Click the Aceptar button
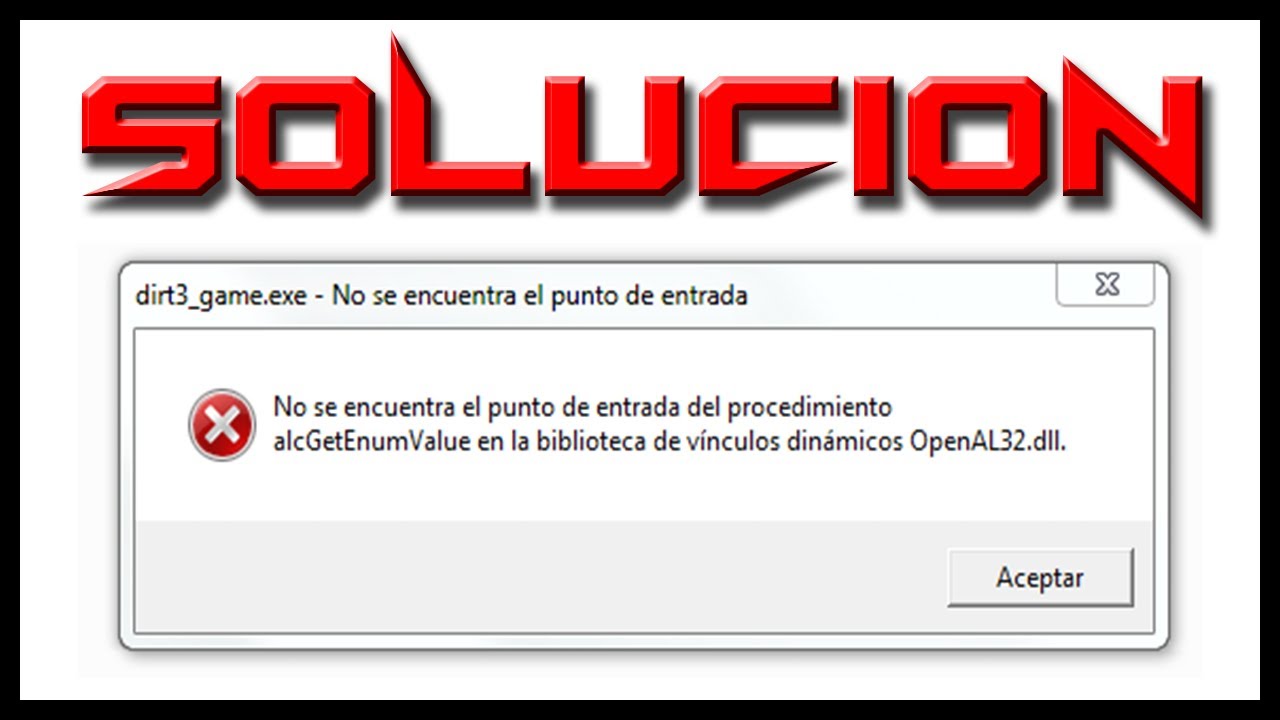 [1040, 577]
